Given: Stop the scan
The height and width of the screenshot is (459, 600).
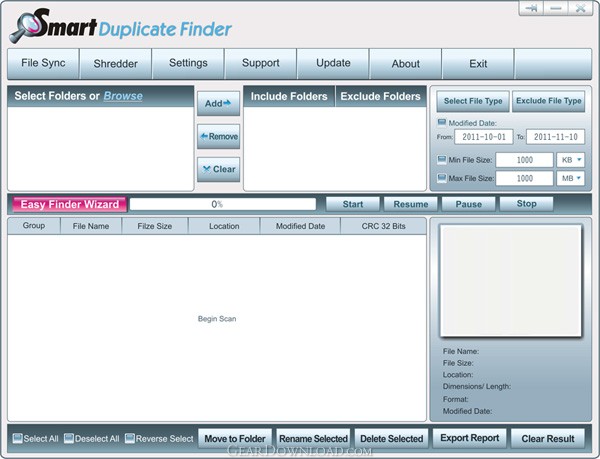Looking at the screenshot, I should tap(527, 204).
